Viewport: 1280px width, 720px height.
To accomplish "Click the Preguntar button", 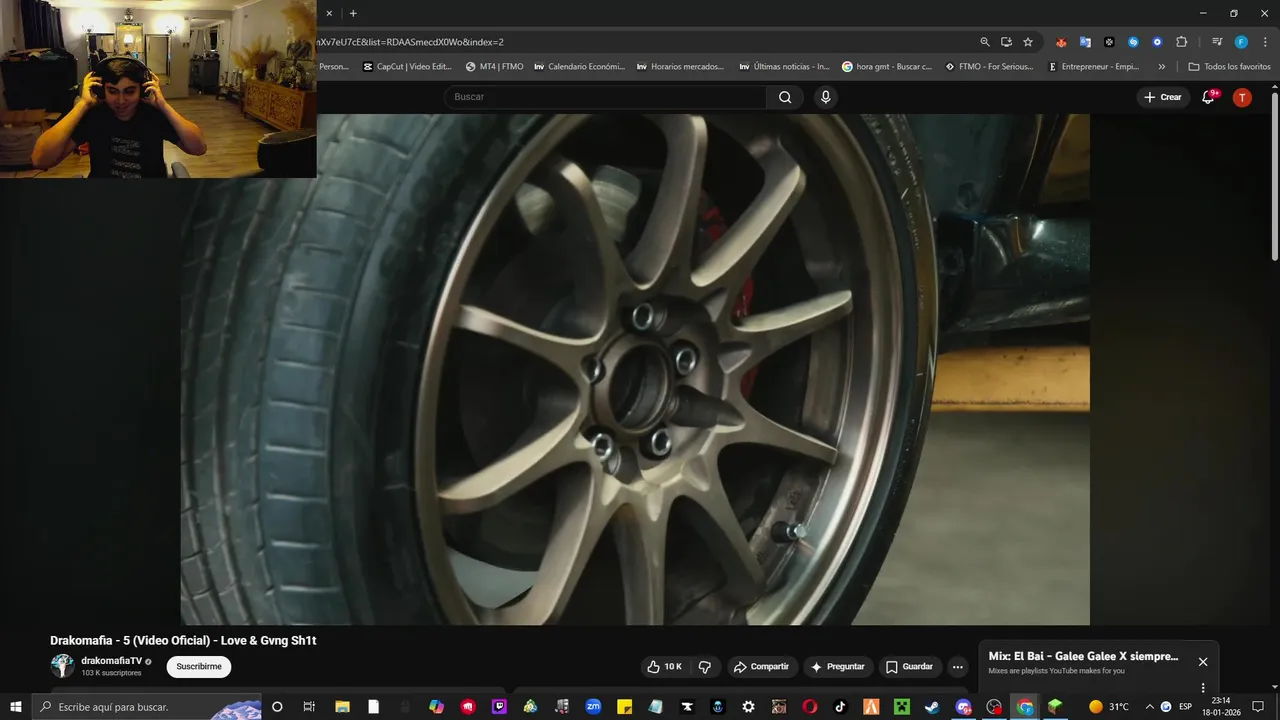I will click(x=838, y=667).
